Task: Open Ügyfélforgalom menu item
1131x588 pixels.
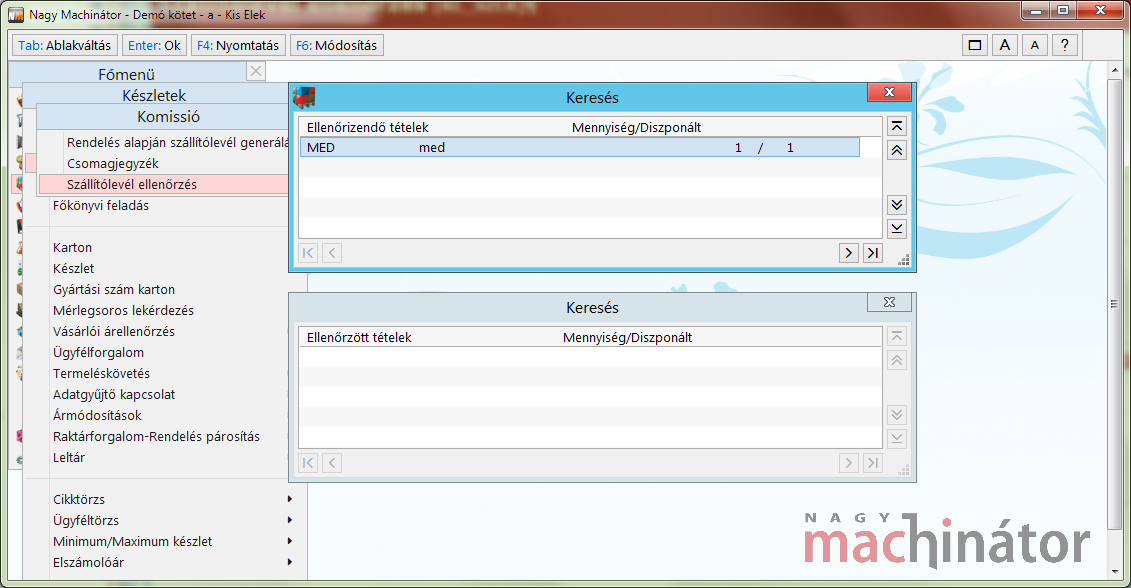Action: (x=98, y=352)
